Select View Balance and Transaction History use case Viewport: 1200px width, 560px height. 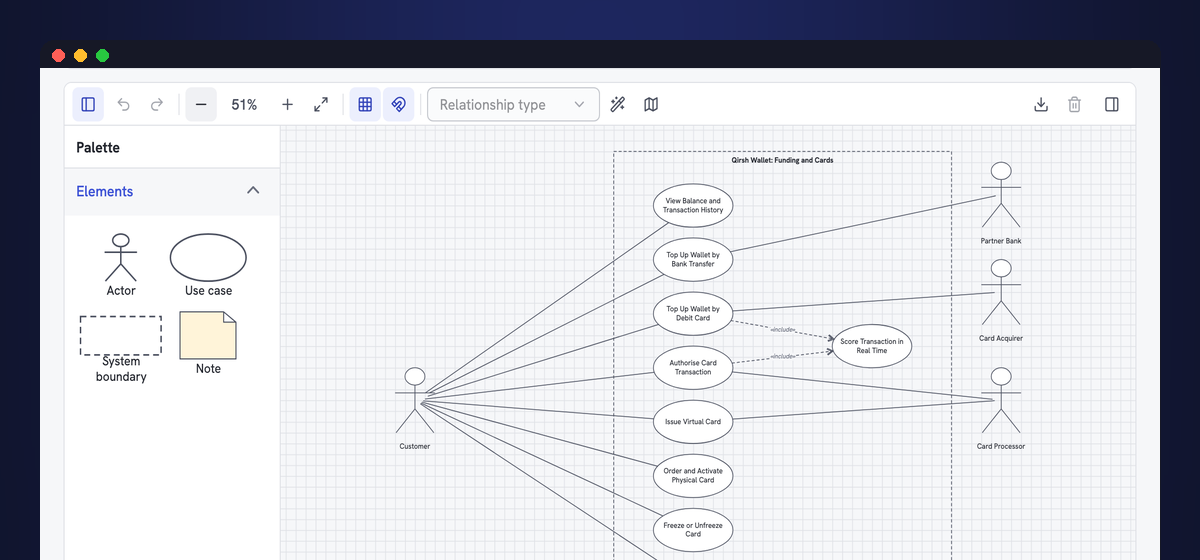tap(693, 205)
